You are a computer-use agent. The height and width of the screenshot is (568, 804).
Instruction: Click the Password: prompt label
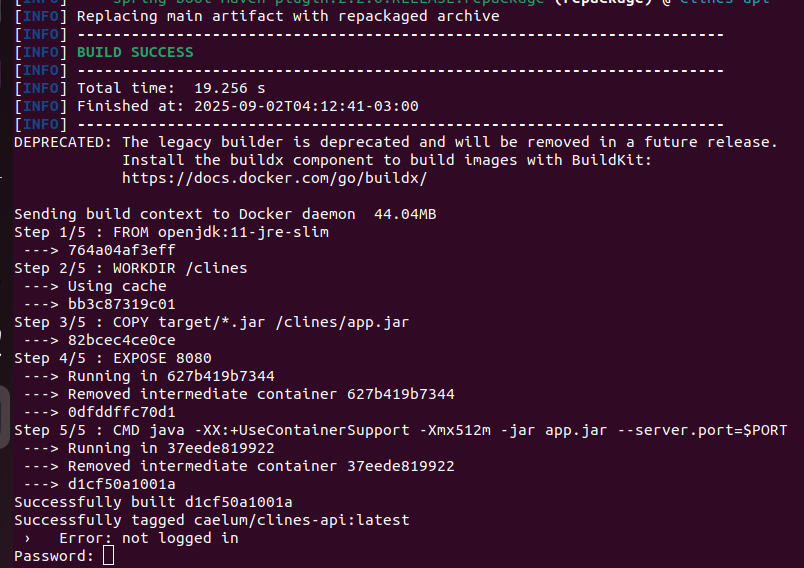click(x=54, y=556)
